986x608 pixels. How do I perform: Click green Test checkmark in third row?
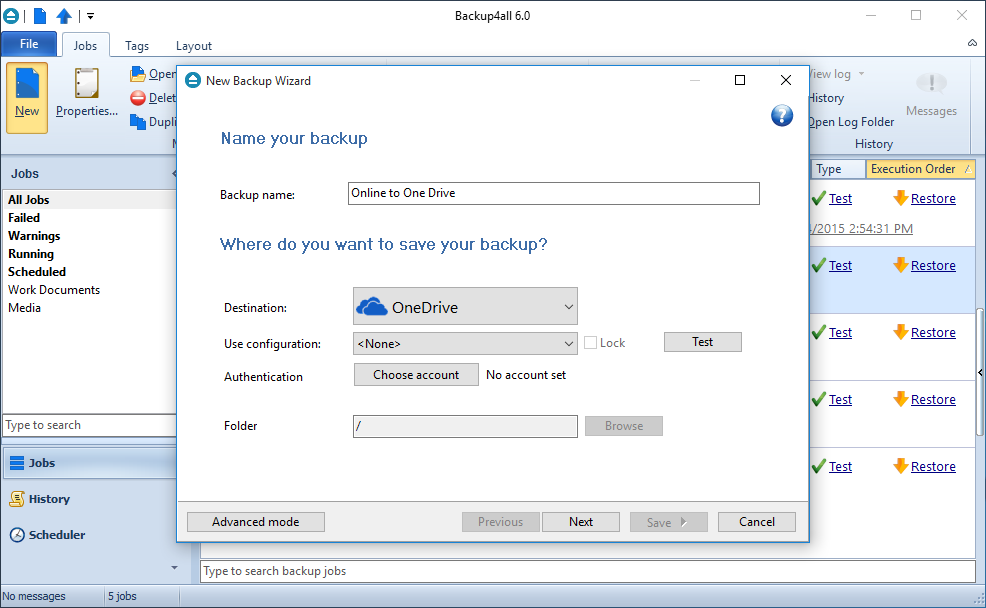(819, 333)
